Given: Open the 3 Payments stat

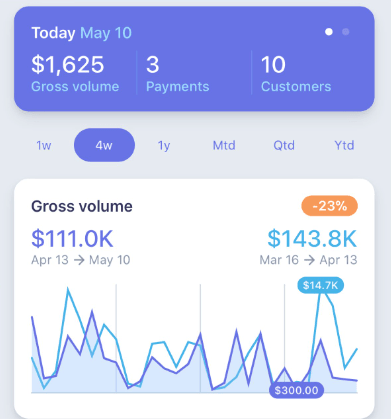Looking at the screenshot, I should pos(178,73).
